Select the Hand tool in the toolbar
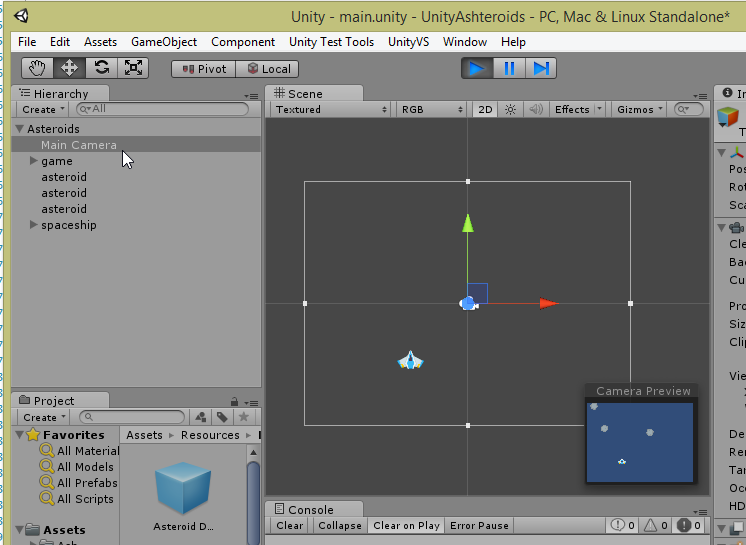Screen dimensions: 746x545 (x=37, y=68)
